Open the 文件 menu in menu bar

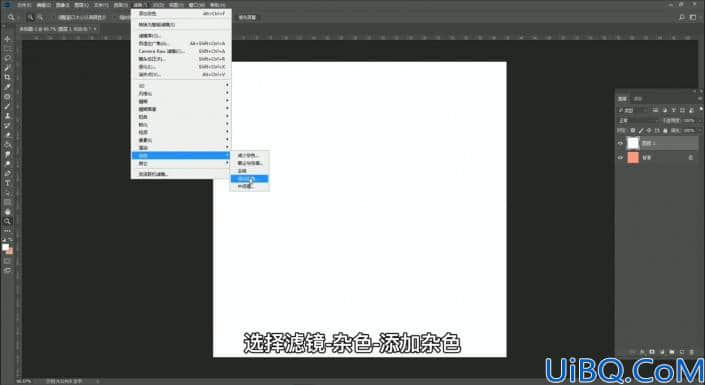24,5
